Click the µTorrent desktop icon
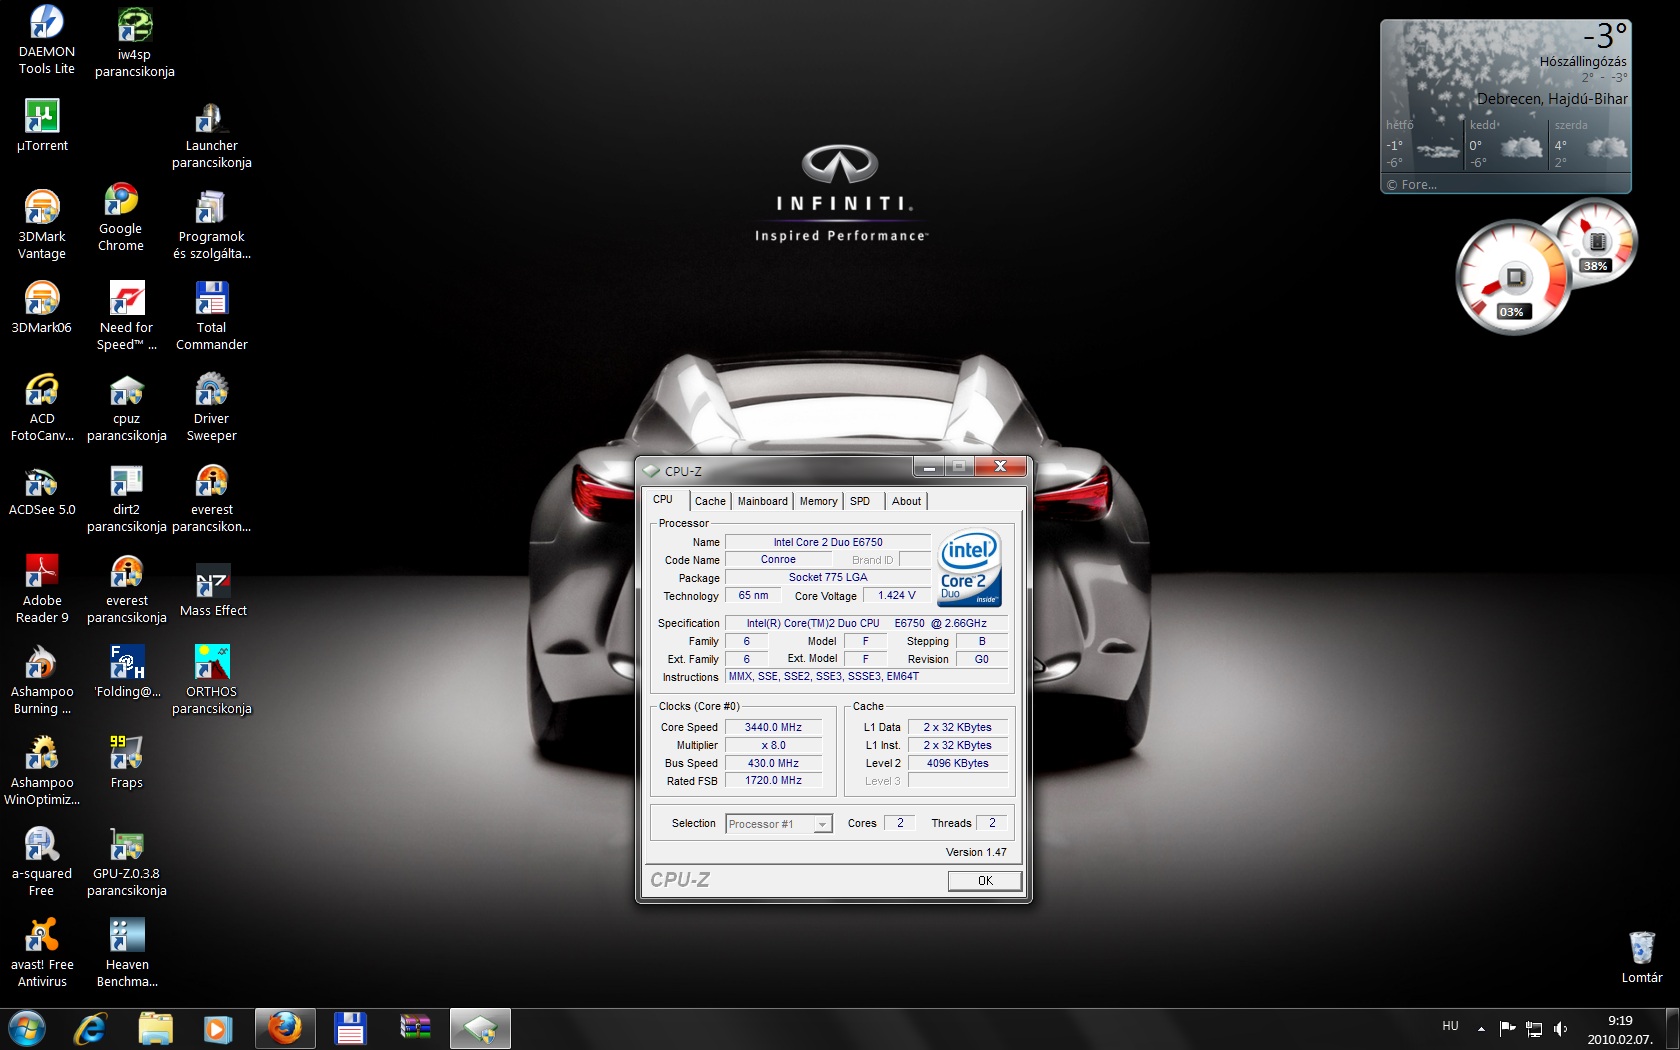The height and width of the screenshot is (1050, 1680). tap(42, 125)
